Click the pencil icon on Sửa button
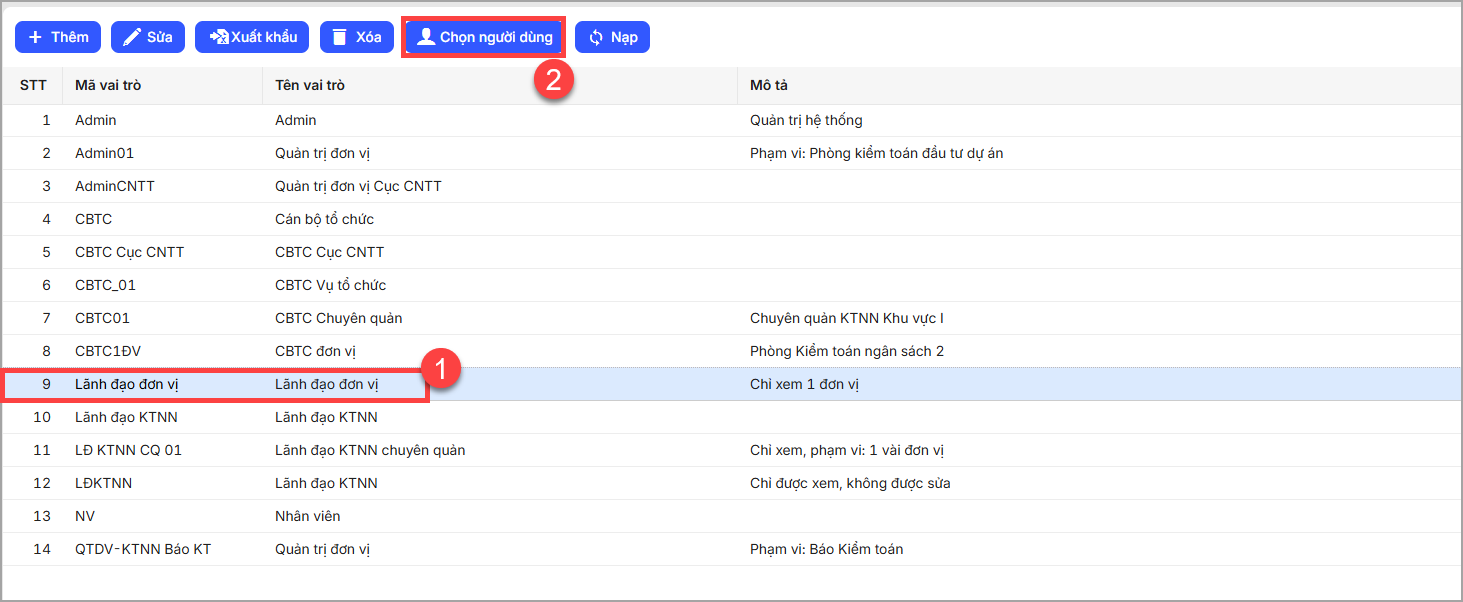The width and height of the screenshot is (1463, 602). [x=132, y=37]
